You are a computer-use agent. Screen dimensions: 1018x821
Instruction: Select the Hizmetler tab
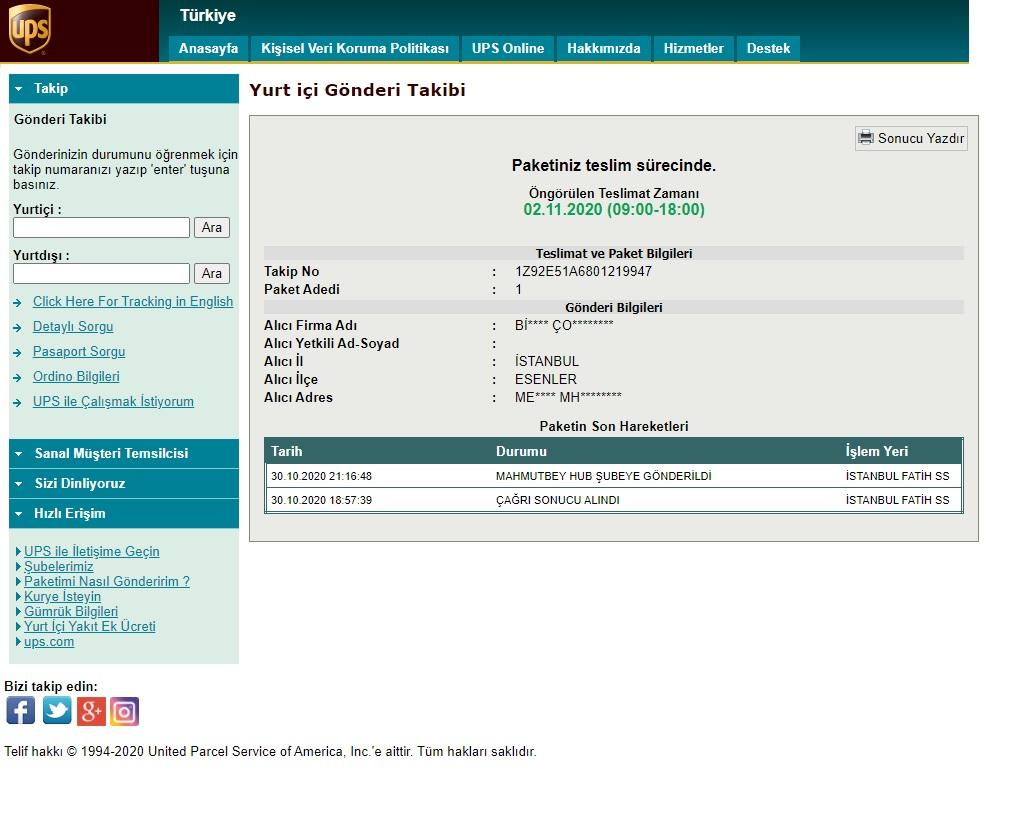tap(693, 49)
